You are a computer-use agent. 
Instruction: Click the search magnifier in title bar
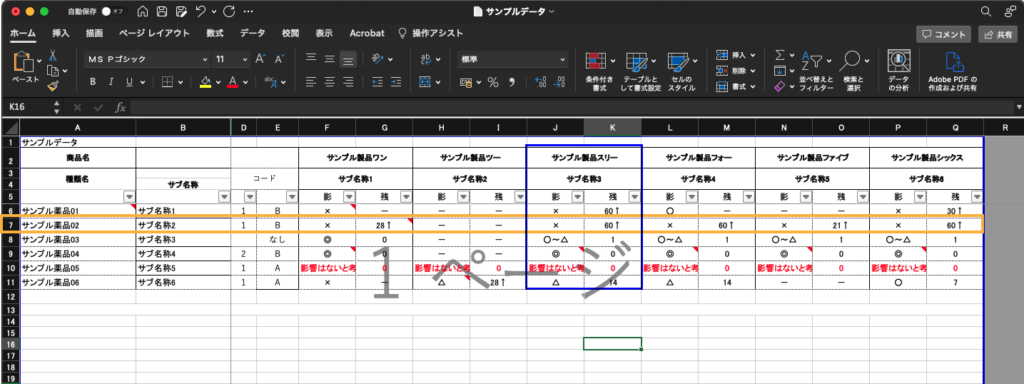pyautogui.click(x=985, y=11)
